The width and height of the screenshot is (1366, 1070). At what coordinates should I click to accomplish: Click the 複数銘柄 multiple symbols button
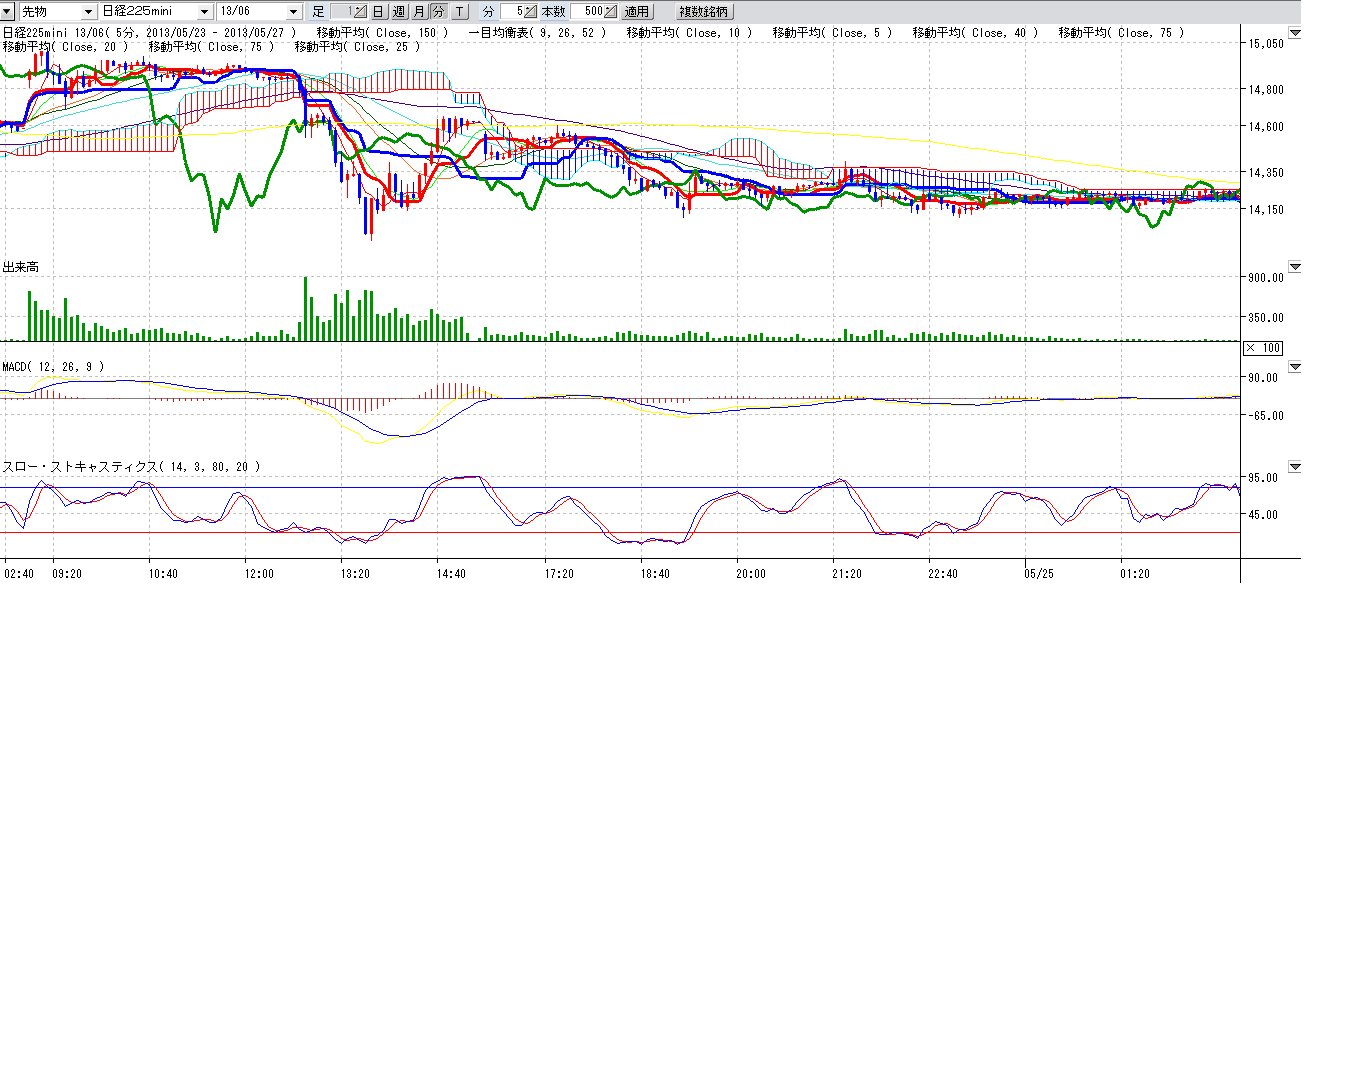pos(704,12)
